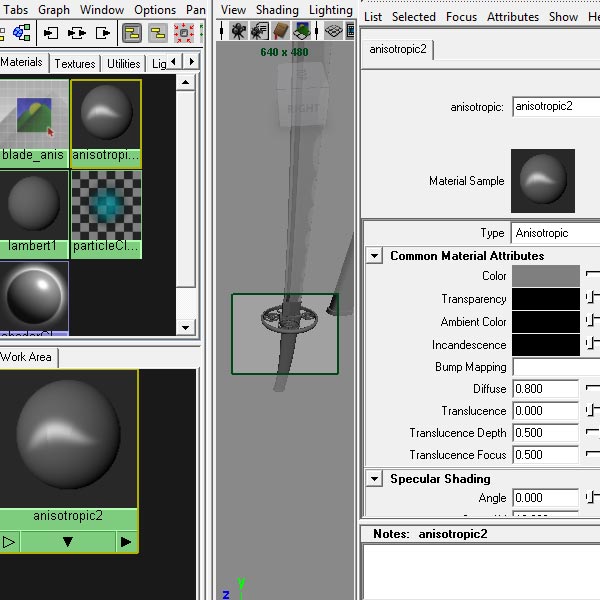Click map button next to Ambient Color
The height and width of the screenshot is (600, 600).
[592, 321]
